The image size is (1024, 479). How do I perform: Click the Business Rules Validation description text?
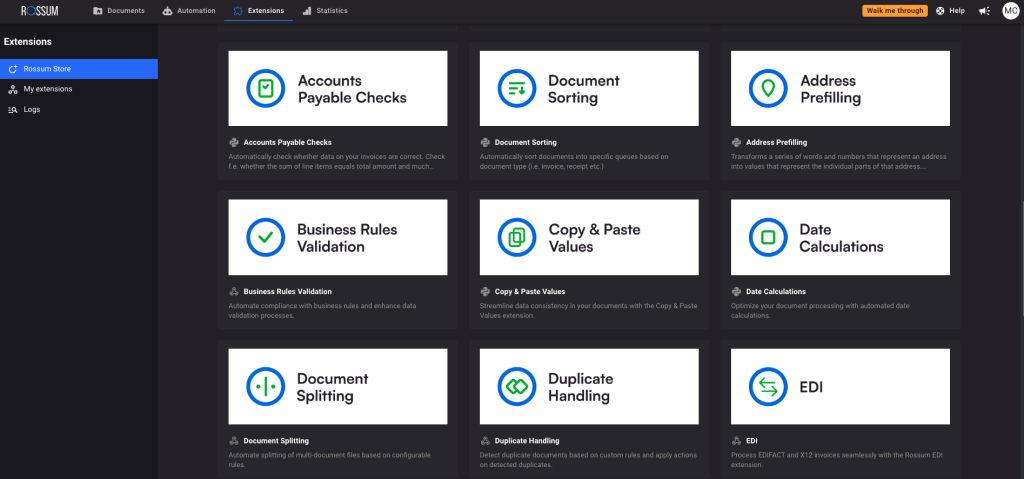click(x=323, y=310)
